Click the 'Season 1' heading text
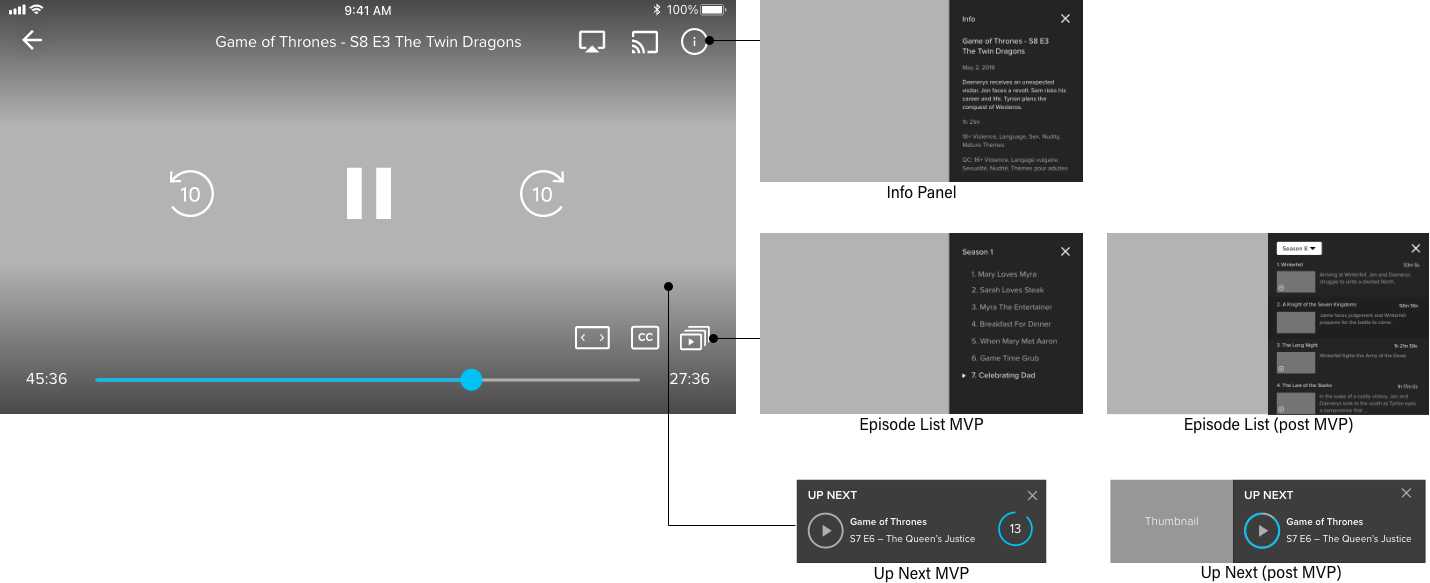Image resolution: width=1430 pixels, height=583 pixels. tap(978, 252)
